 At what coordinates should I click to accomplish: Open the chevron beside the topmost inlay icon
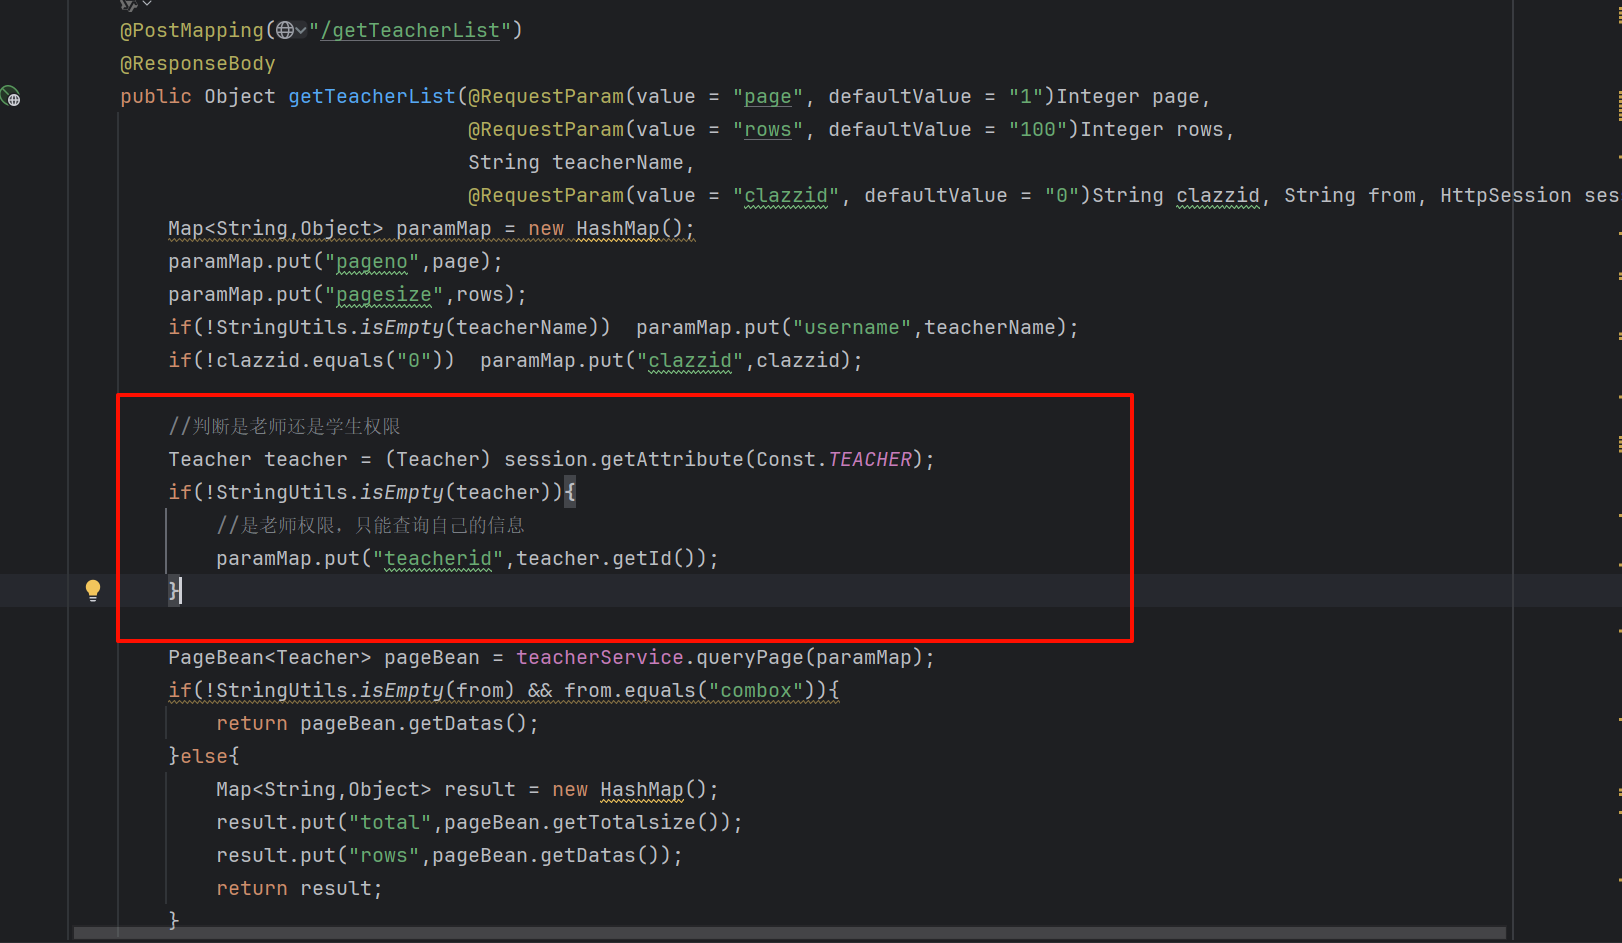(x=147, y=4)
